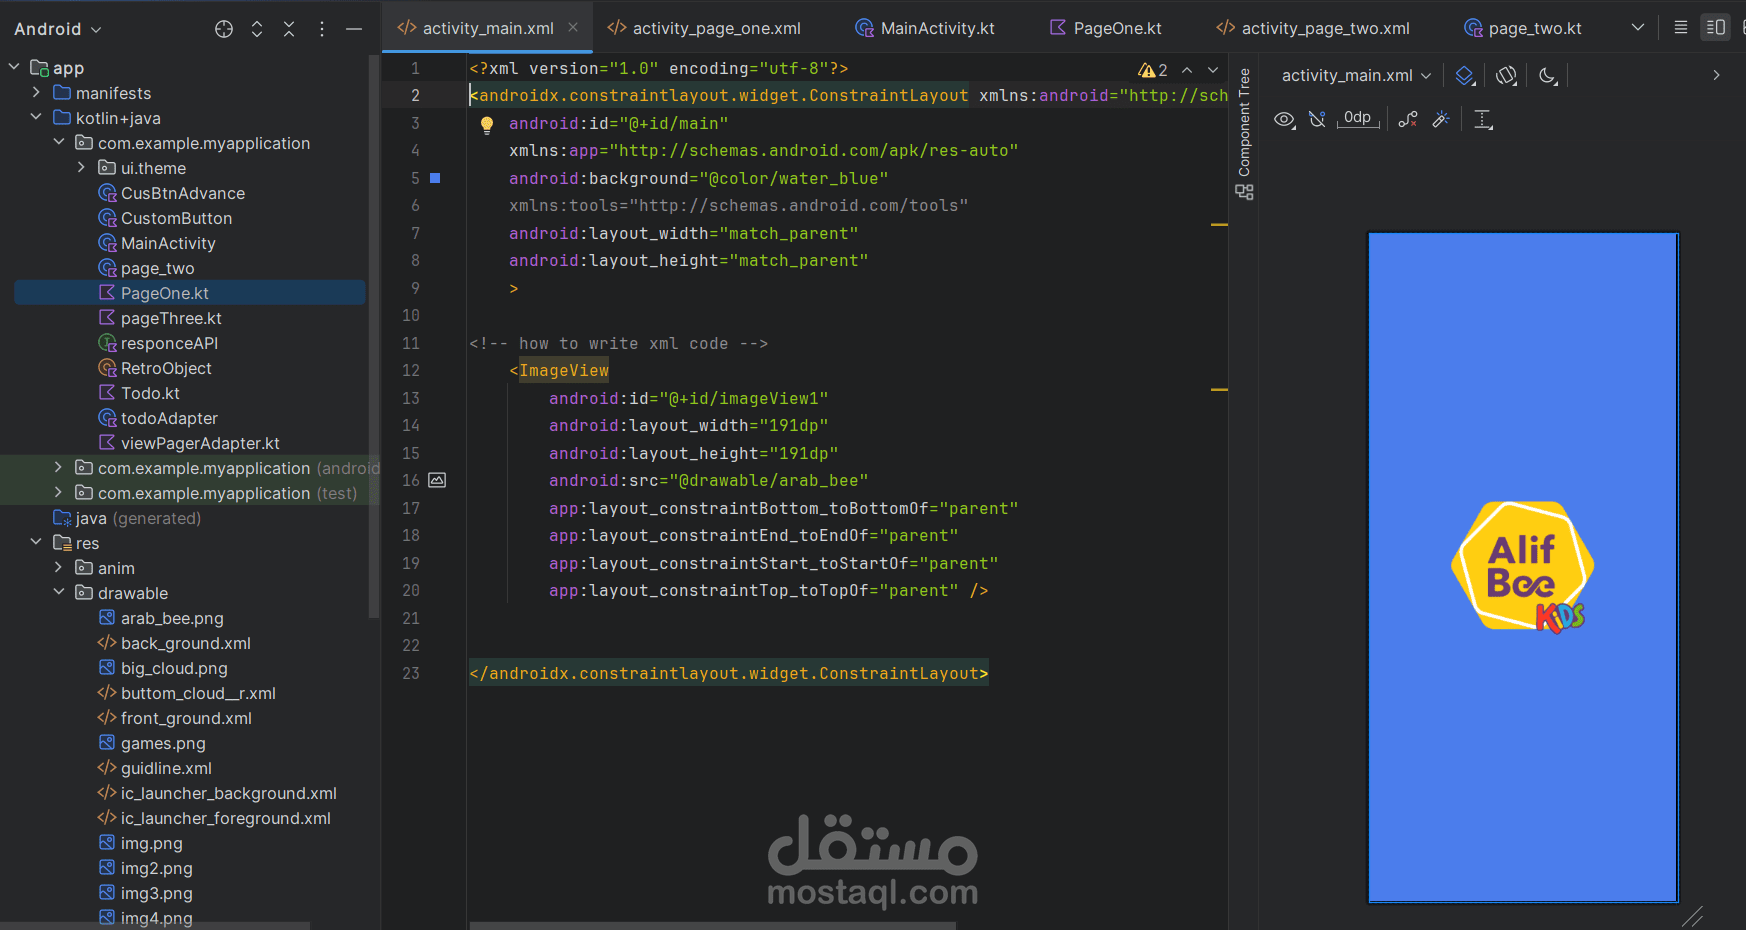The height and width of the screenshot is (930, 1746).
Task: Expand the manifests folder
Action: [x=36, y=92]
